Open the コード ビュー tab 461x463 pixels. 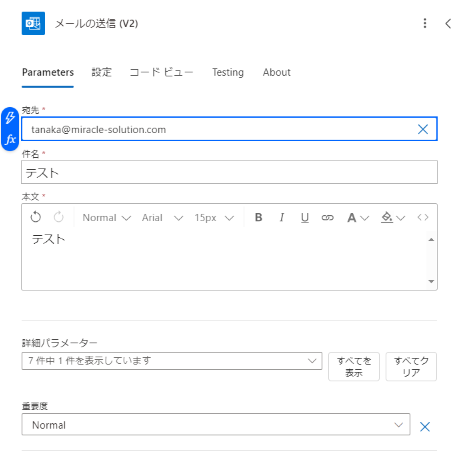click(x=161, y=72)
